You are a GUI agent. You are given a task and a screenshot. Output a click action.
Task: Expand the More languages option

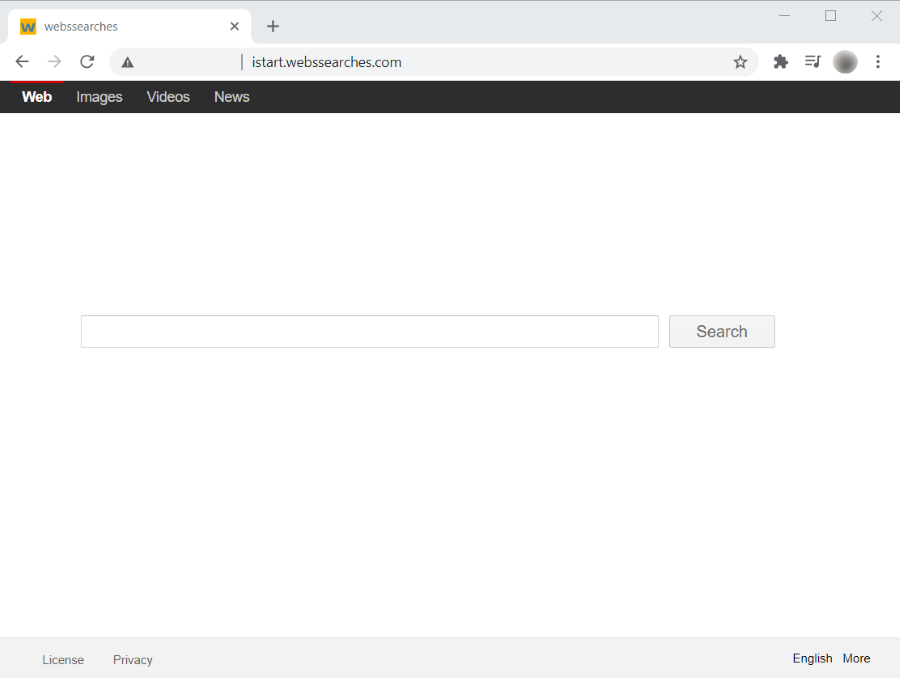click(x=856, y=658)
